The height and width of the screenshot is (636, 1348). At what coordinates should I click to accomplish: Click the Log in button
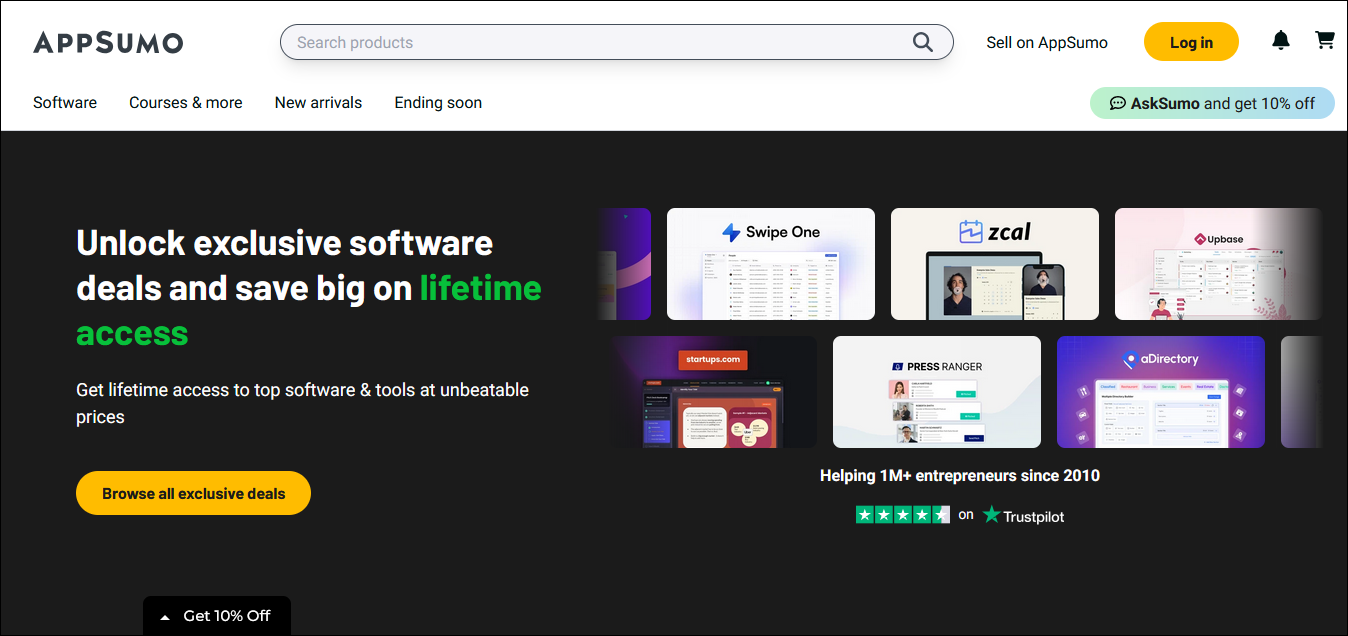(1191, 42)
